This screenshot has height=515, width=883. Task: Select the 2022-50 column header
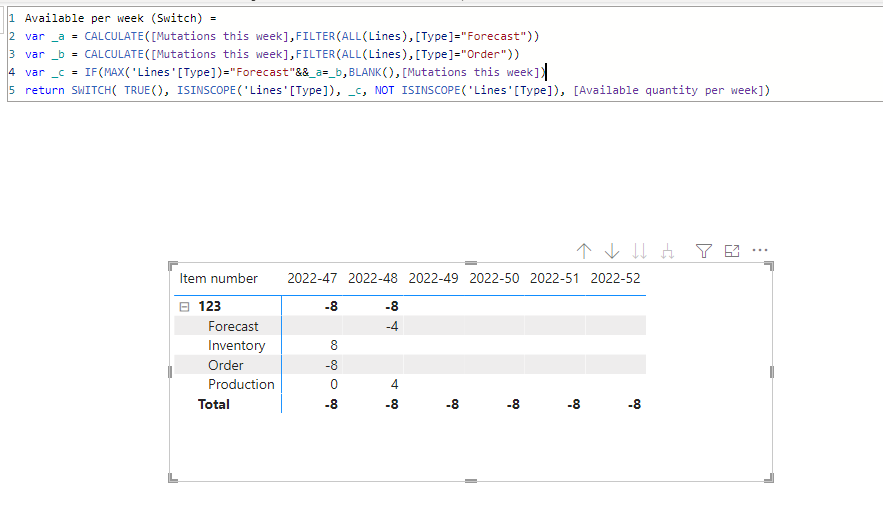click(494, 279)
